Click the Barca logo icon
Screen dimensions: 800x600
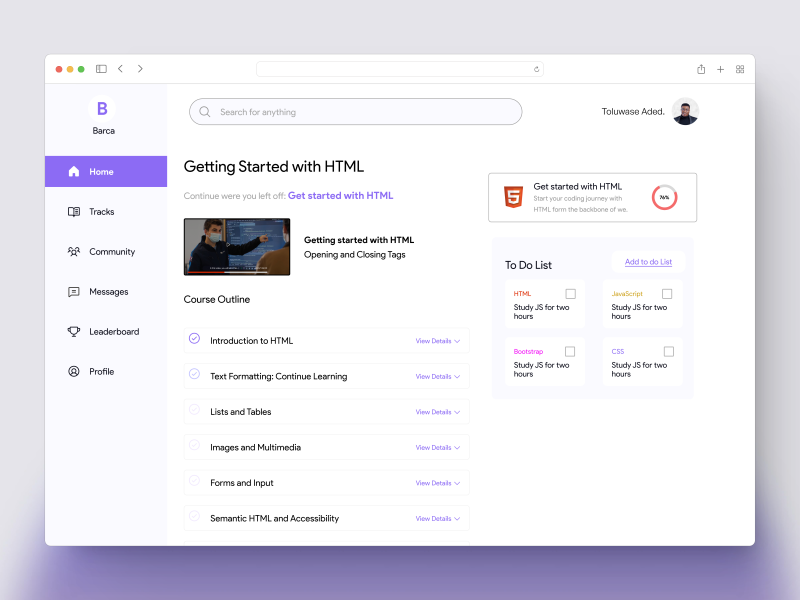102,109
